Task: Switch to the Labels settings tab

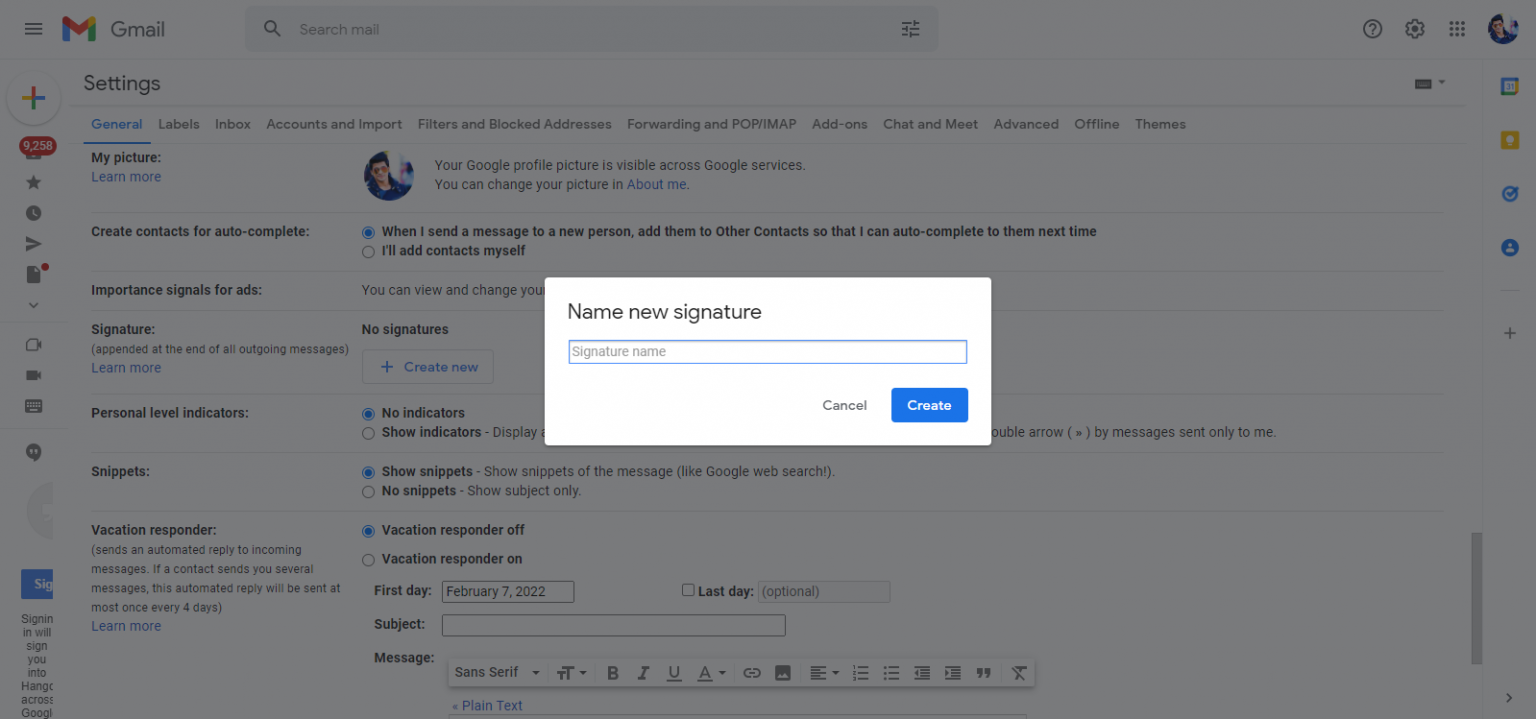Action: 178,124
